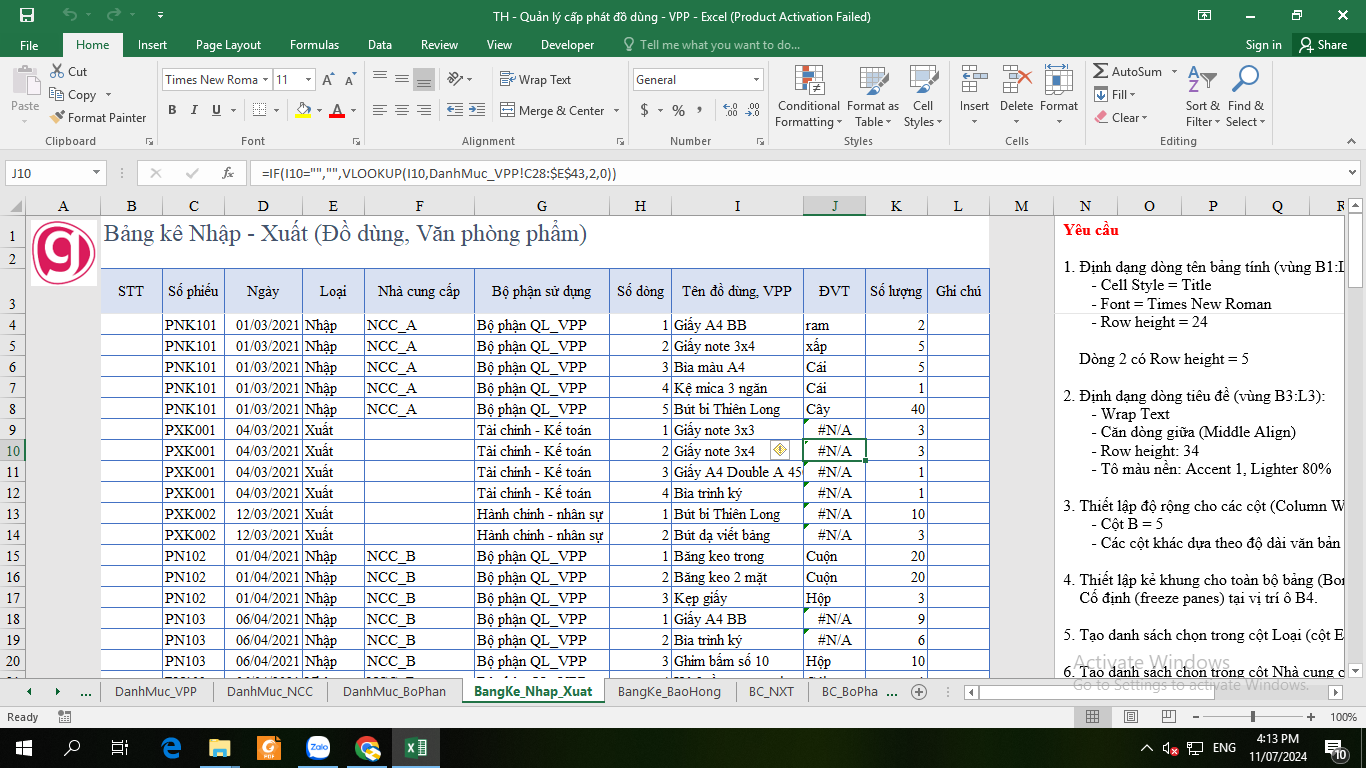Image resolution: width=1366 pixels, height=768 pixels.
Task: Click the Paste clipboard icon
Action: pos(25,82)
